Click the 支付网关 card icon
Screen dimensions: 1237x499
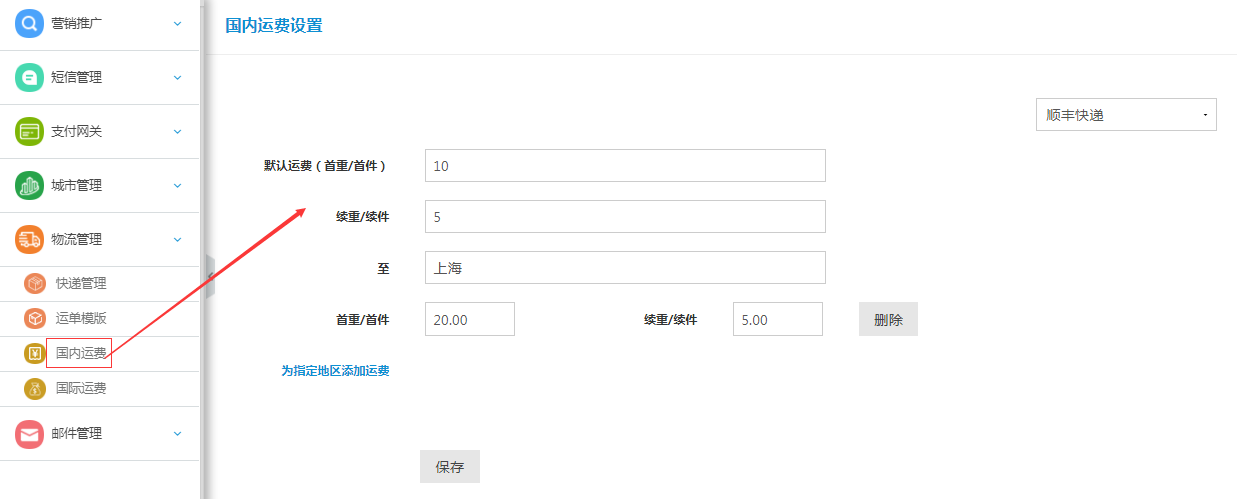[30, 131]
